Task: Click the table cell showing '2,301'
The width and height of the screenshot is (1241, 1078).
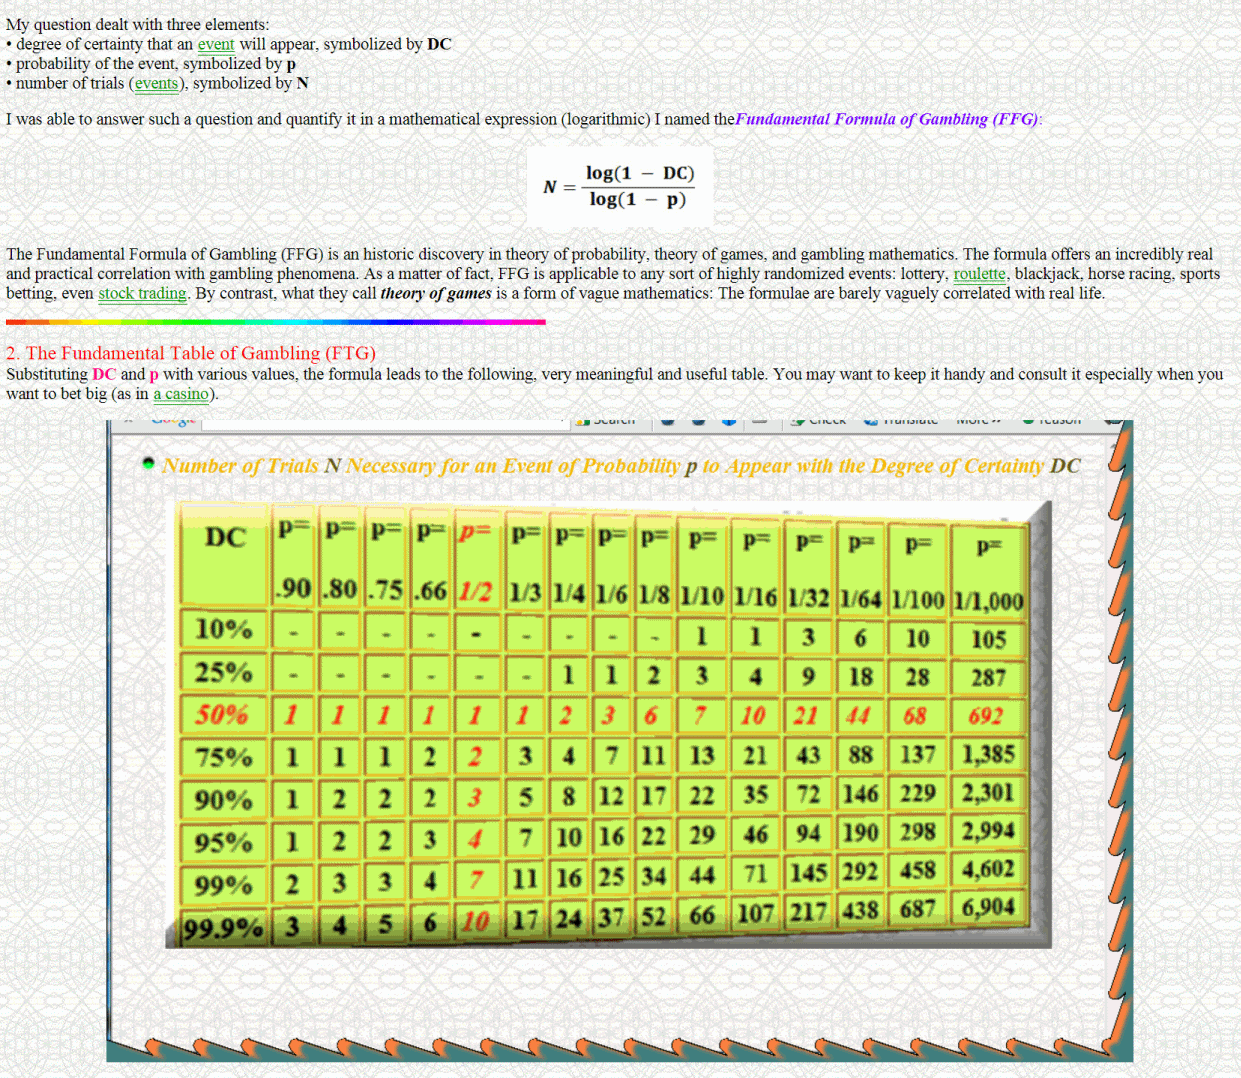Action: point(988,793)
